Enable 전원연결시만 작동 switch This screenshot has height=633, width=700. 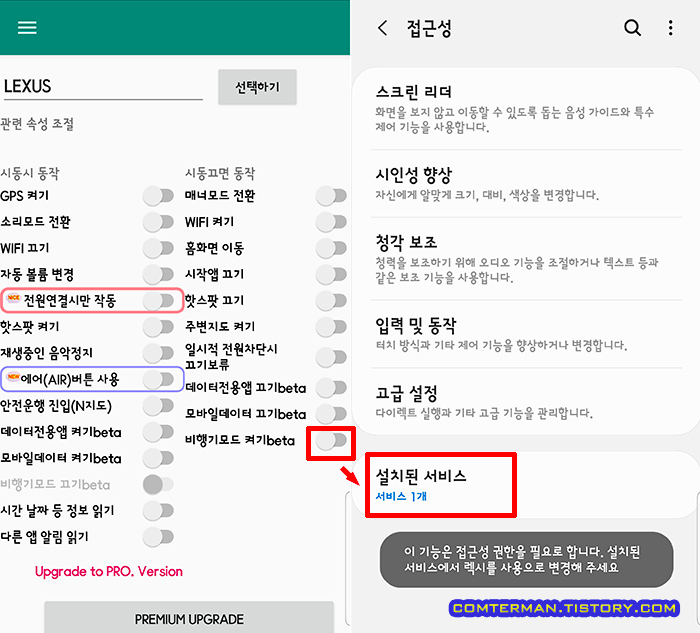(x=158, y=300)
